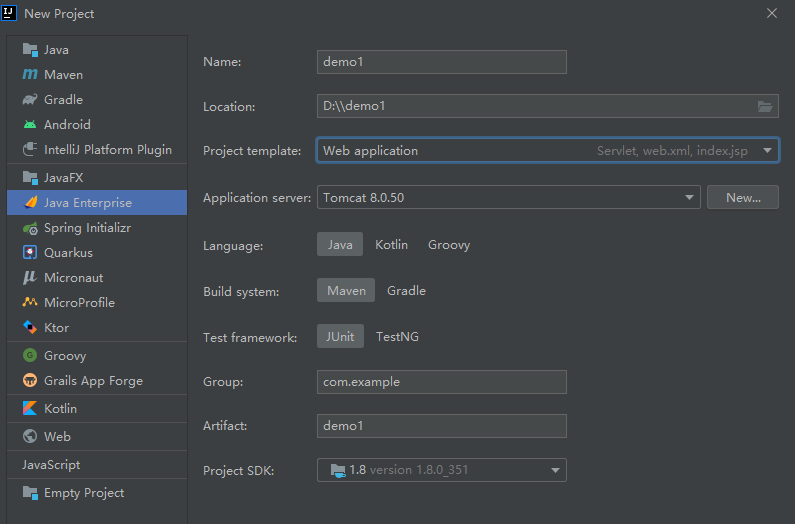This screenshot has height=524, width=795.
Task: Select JUnit test framework
Action: tap(340, 336)
